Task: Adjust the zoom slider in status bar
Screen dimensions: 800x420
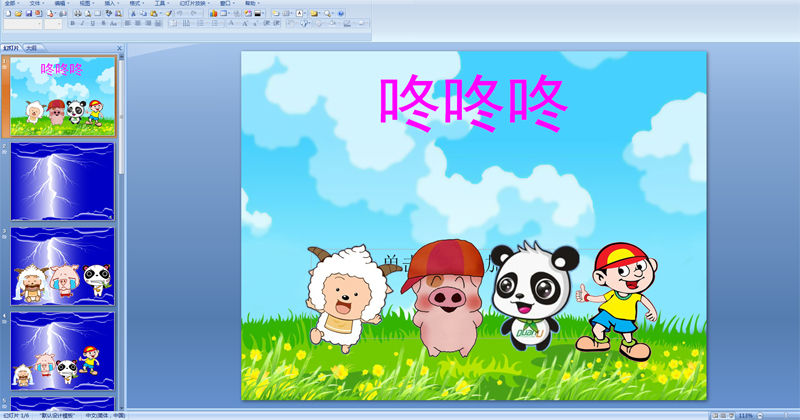Action: click(x=786, y=415)
